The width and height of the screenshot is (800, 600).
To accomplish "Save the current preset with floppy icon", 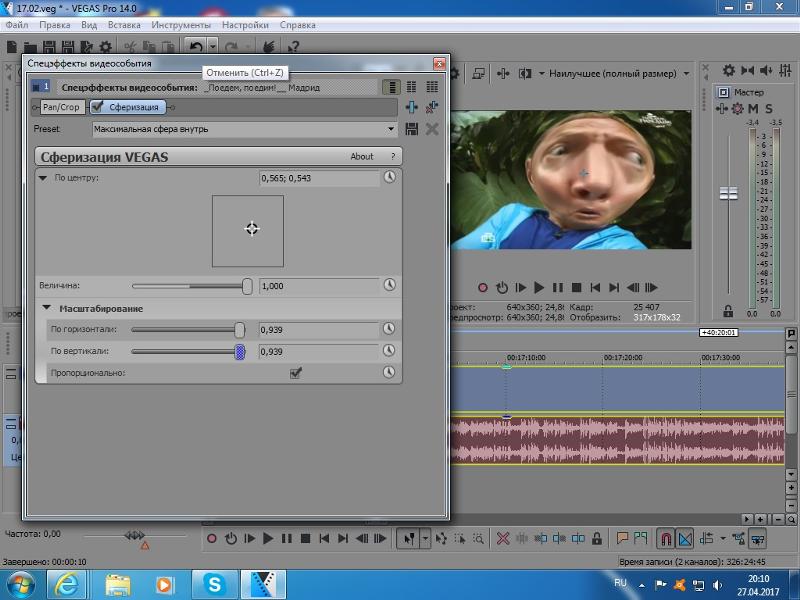I will tap(412, 129).
